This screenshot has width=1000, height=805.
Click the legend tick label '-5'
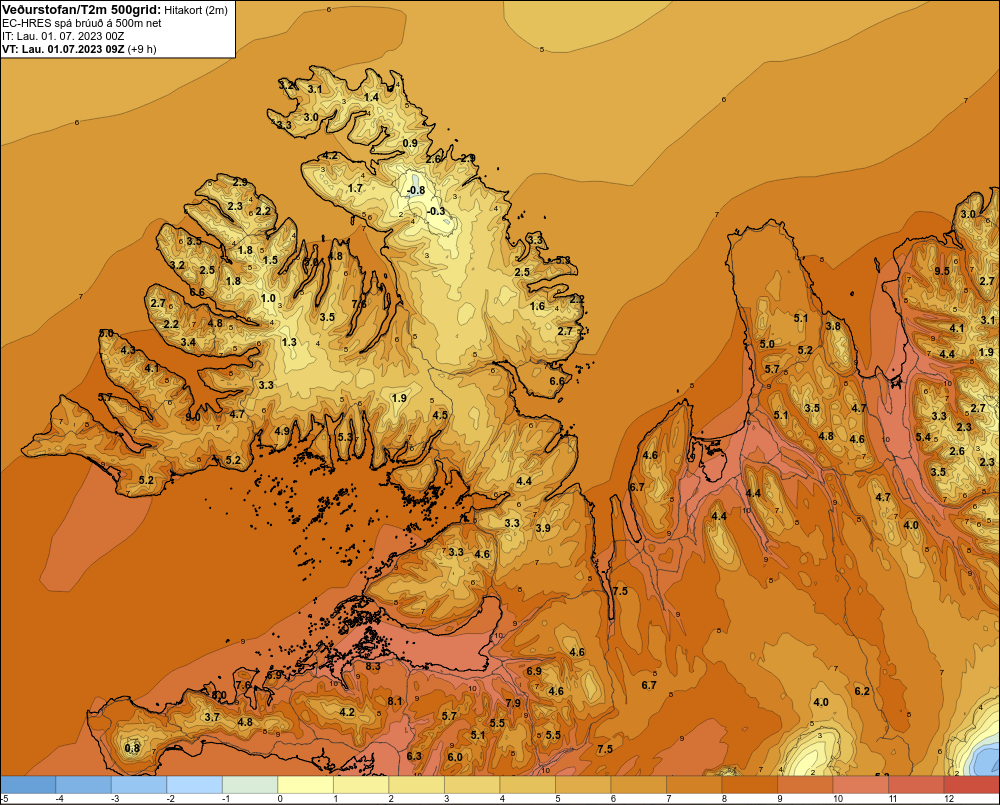4,799
